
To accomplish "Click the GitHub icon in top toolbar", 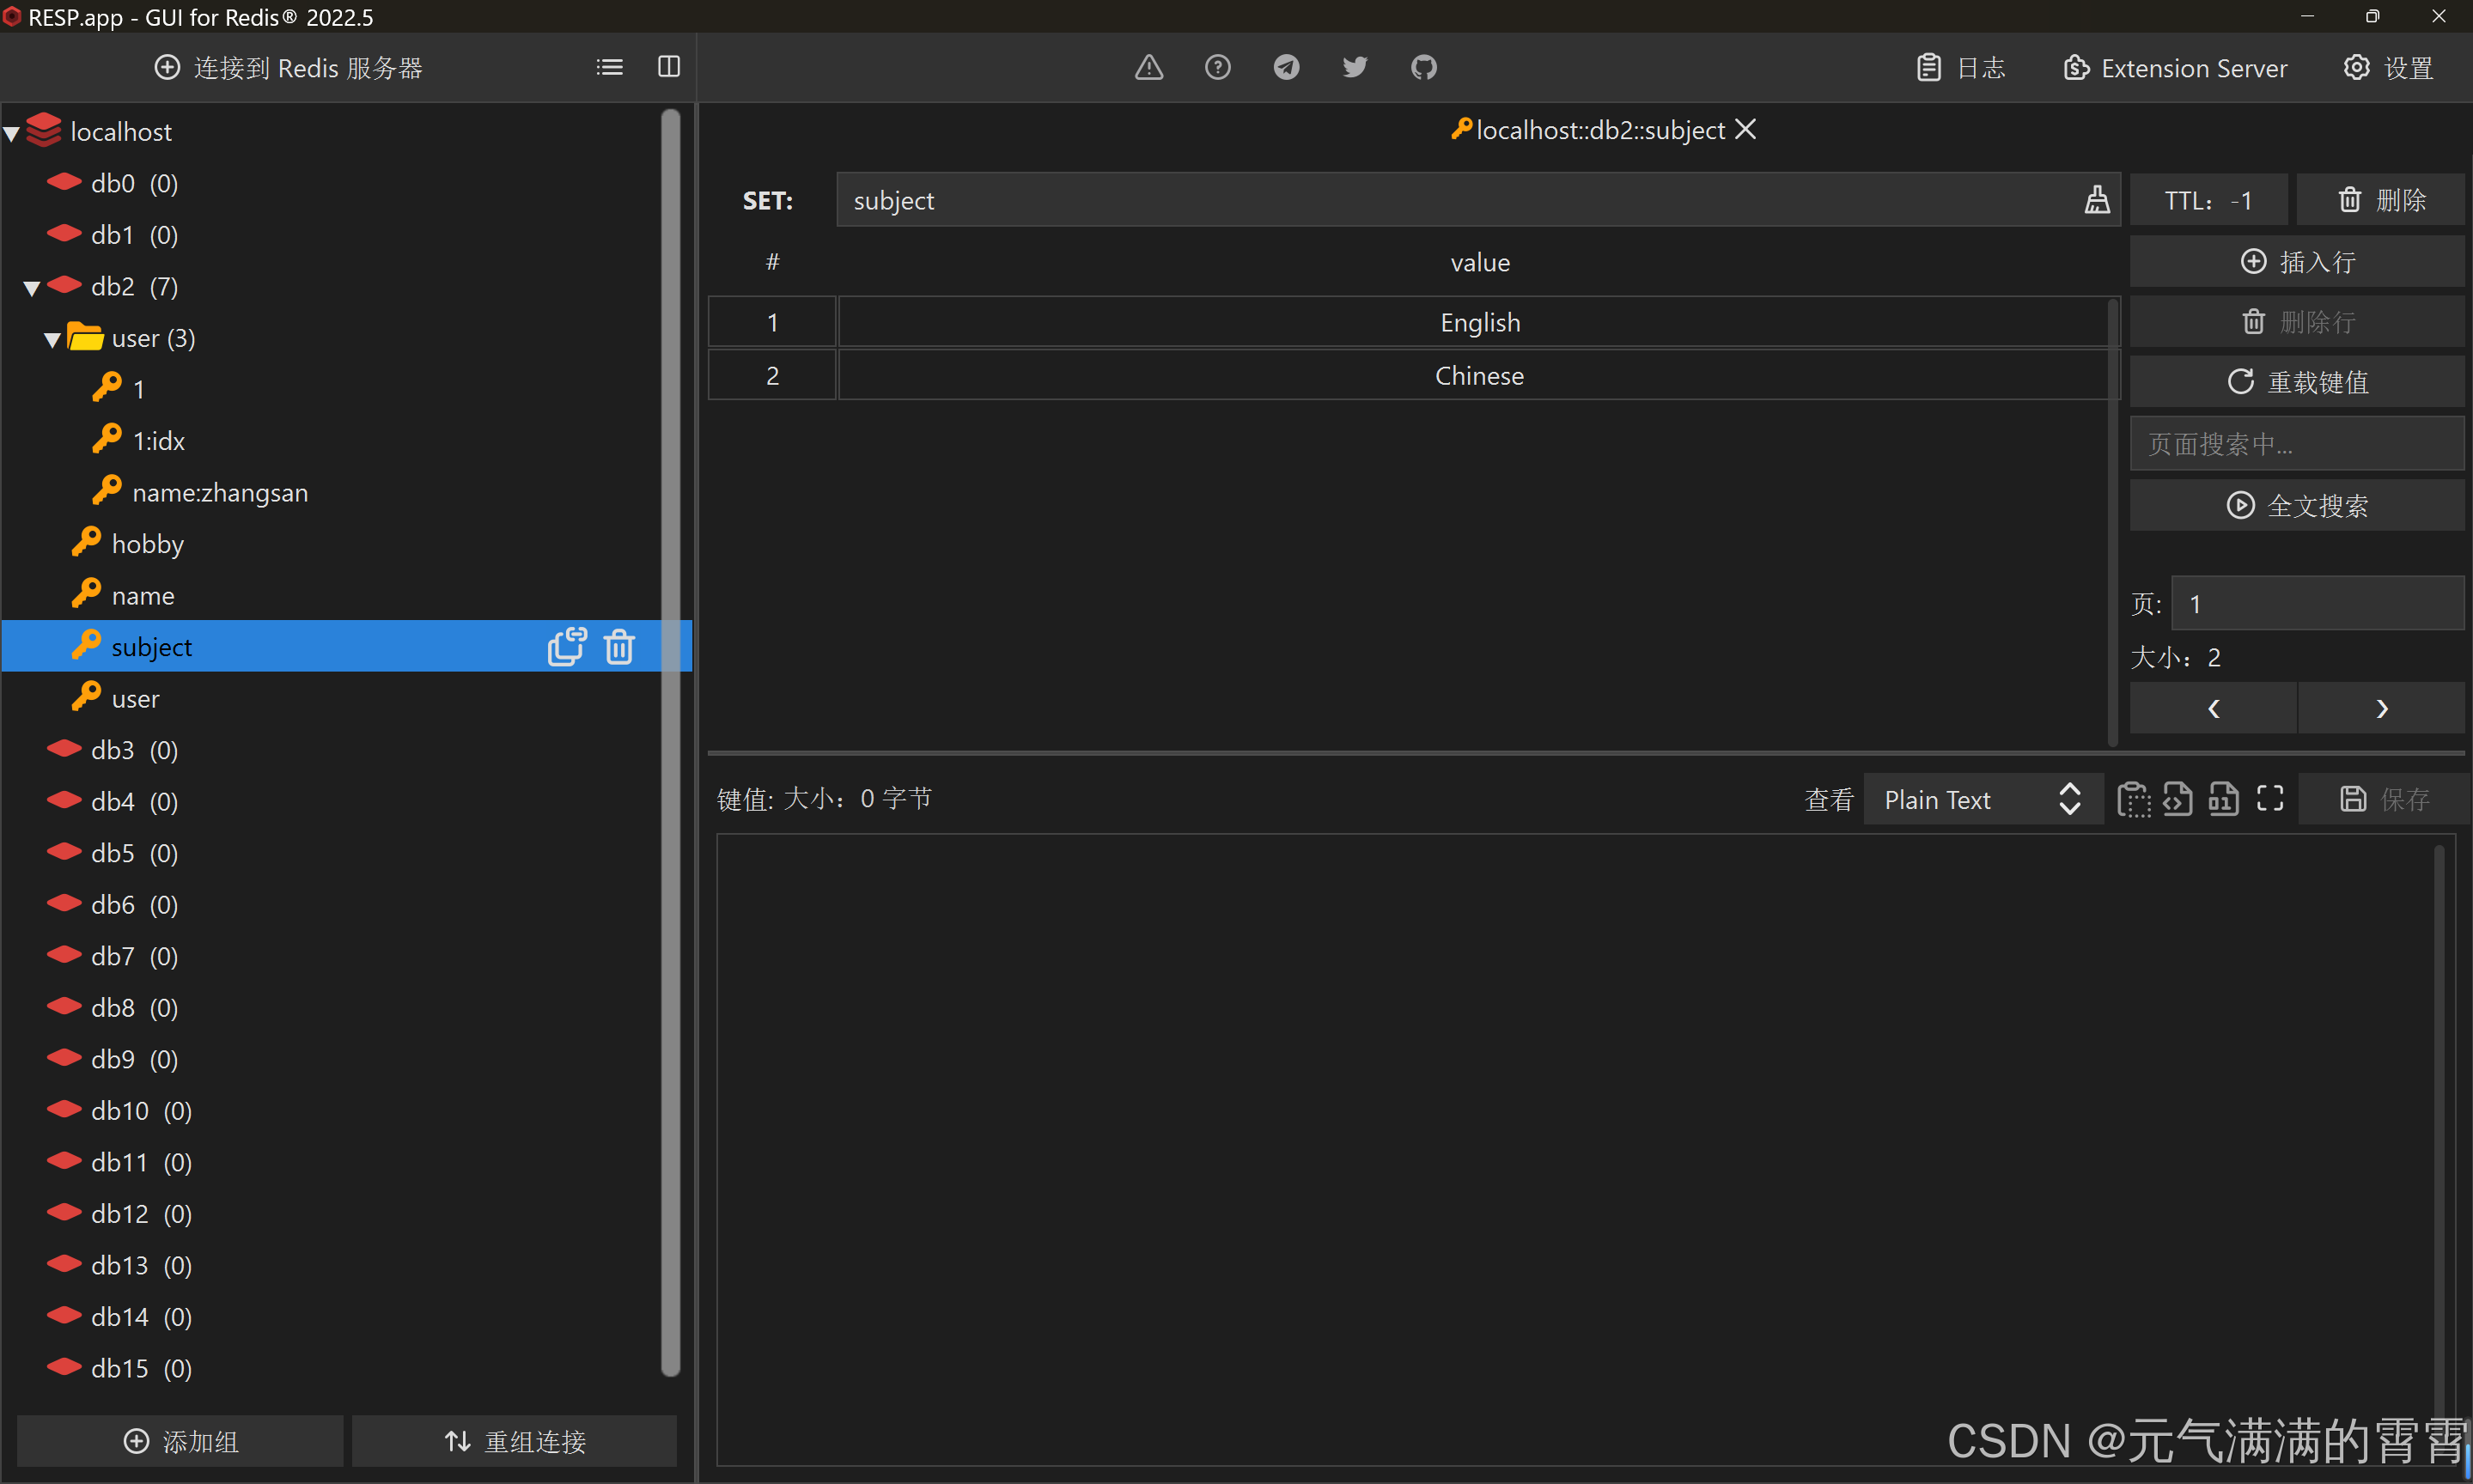I will (x=1423, y=67).
